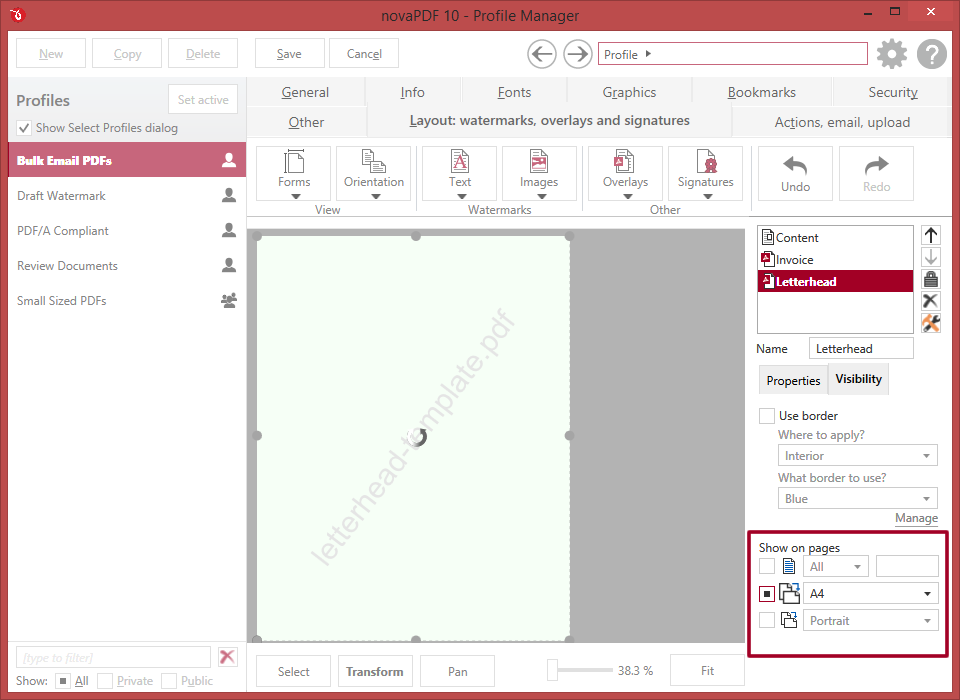Open help question mark icon
Image resolution: width=960 pixels, height=700 pixels.
932,55
